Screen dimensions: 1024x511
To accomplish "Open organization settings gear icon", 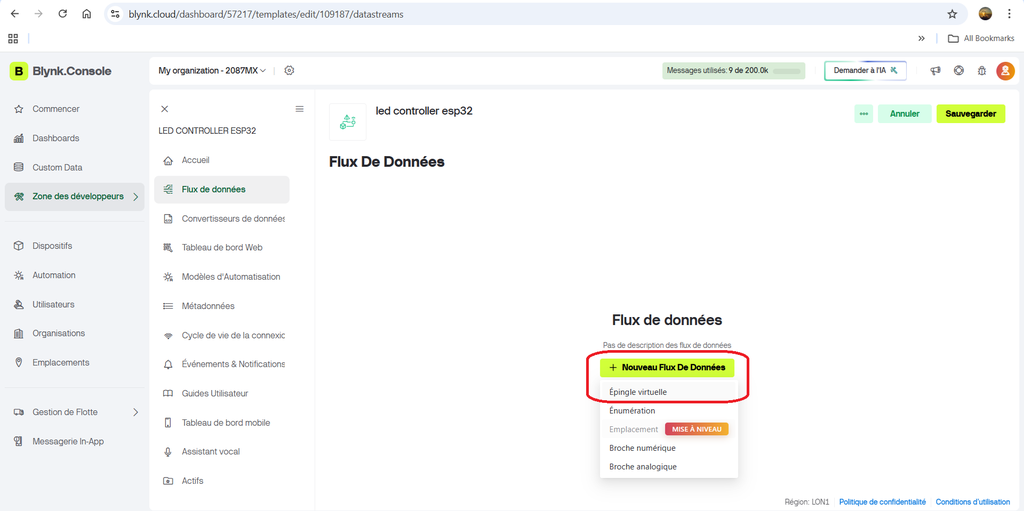I will point(289,71).
